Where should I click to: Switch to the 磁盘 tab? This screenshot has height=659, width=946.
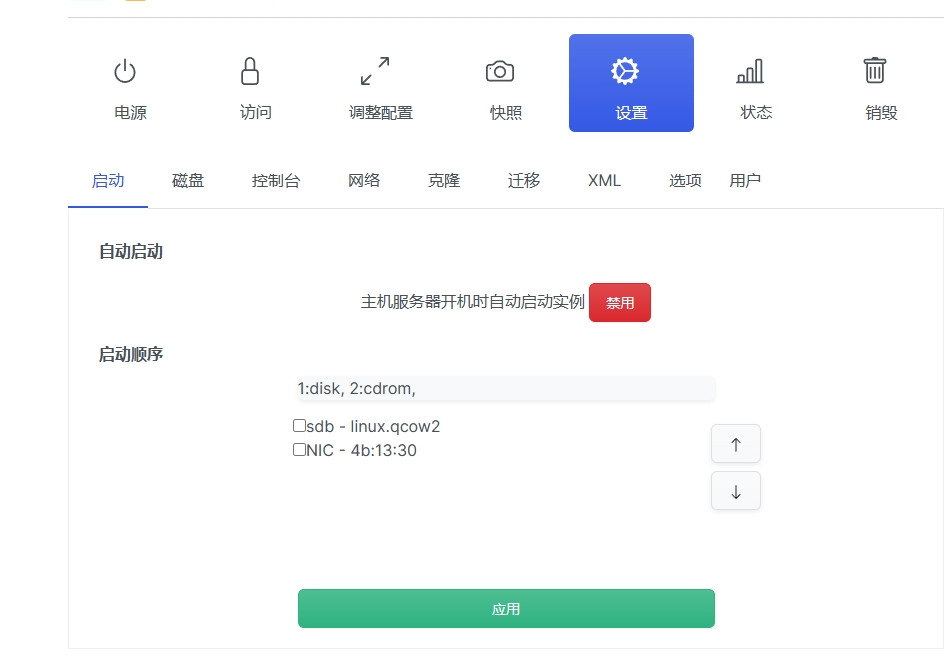click(x=188, y=181)
